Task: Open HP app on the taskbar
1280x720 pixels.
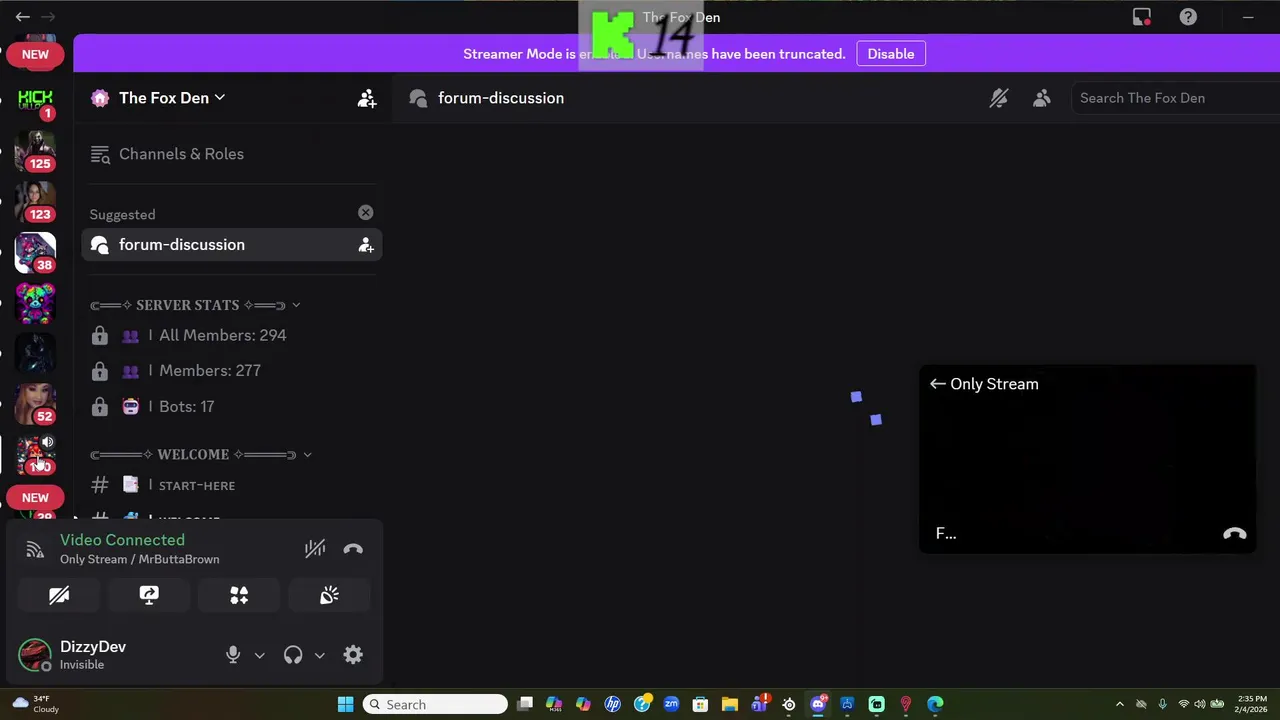Action: point(613,705)
